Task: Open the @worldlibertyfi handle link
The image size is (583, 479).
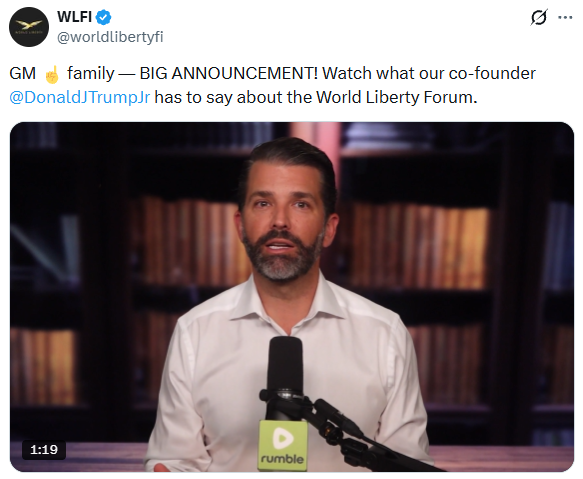Action: tap(110, 37)
